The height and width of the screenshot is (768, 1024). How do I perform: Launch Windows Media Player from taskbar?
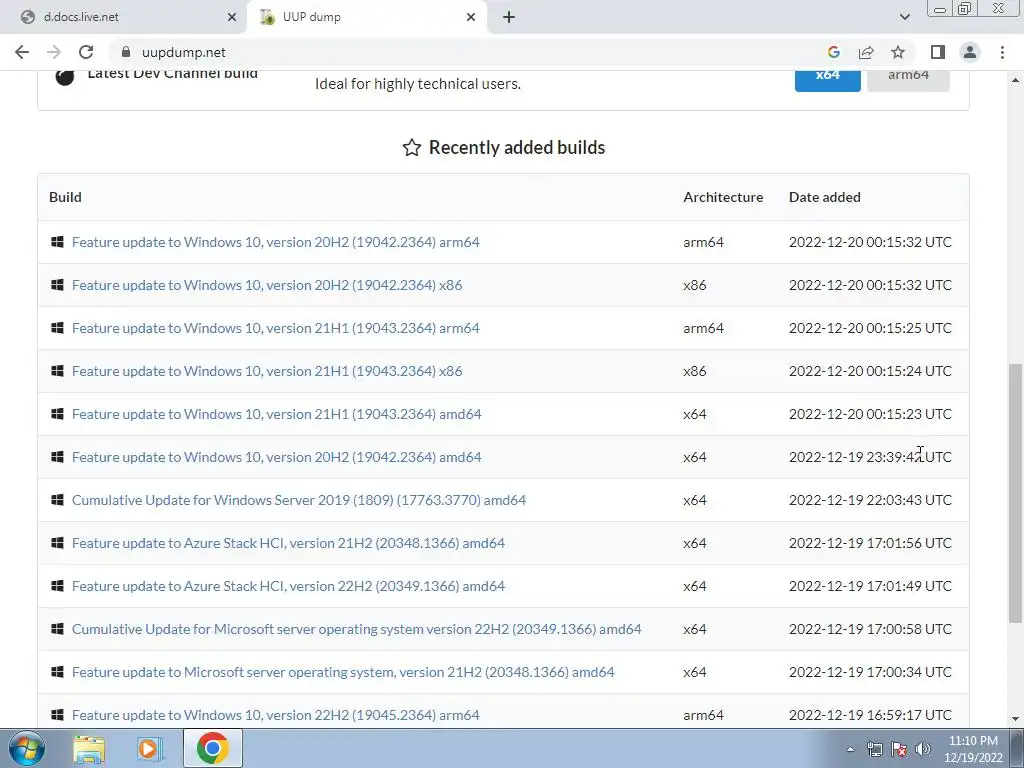coord(150,749)
